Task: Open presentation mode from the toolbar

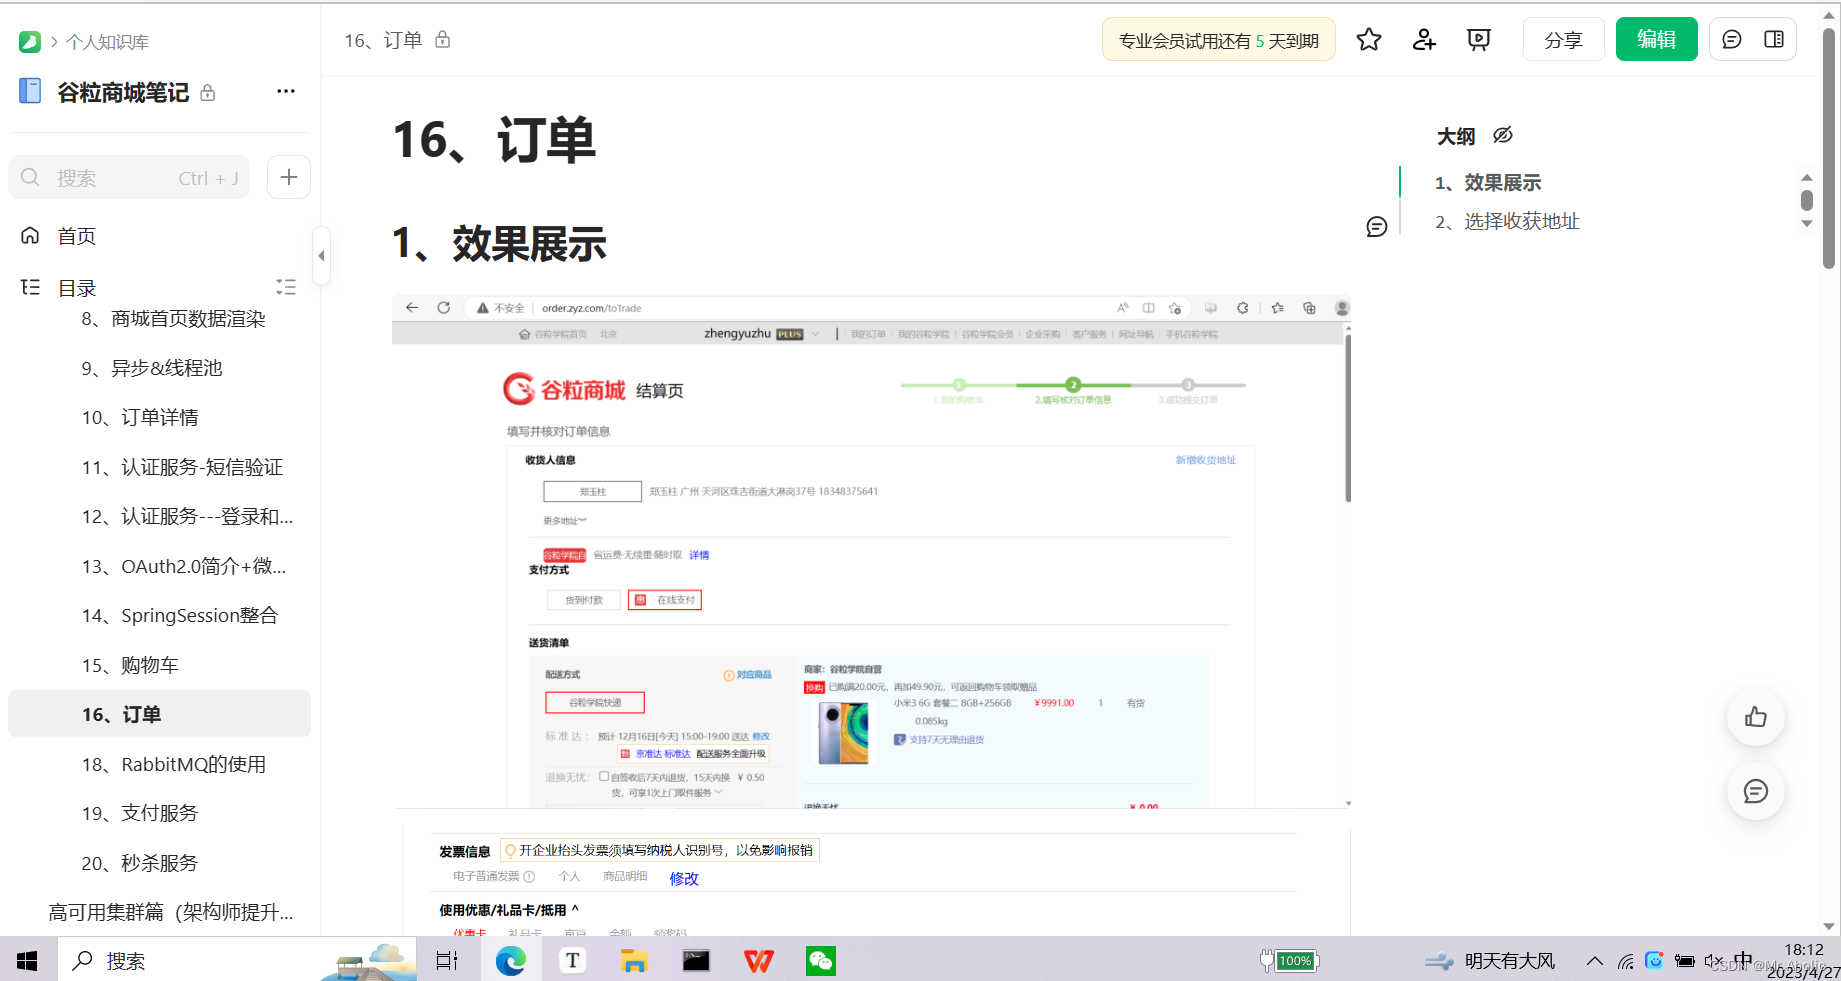Action: click(1478, 39)
